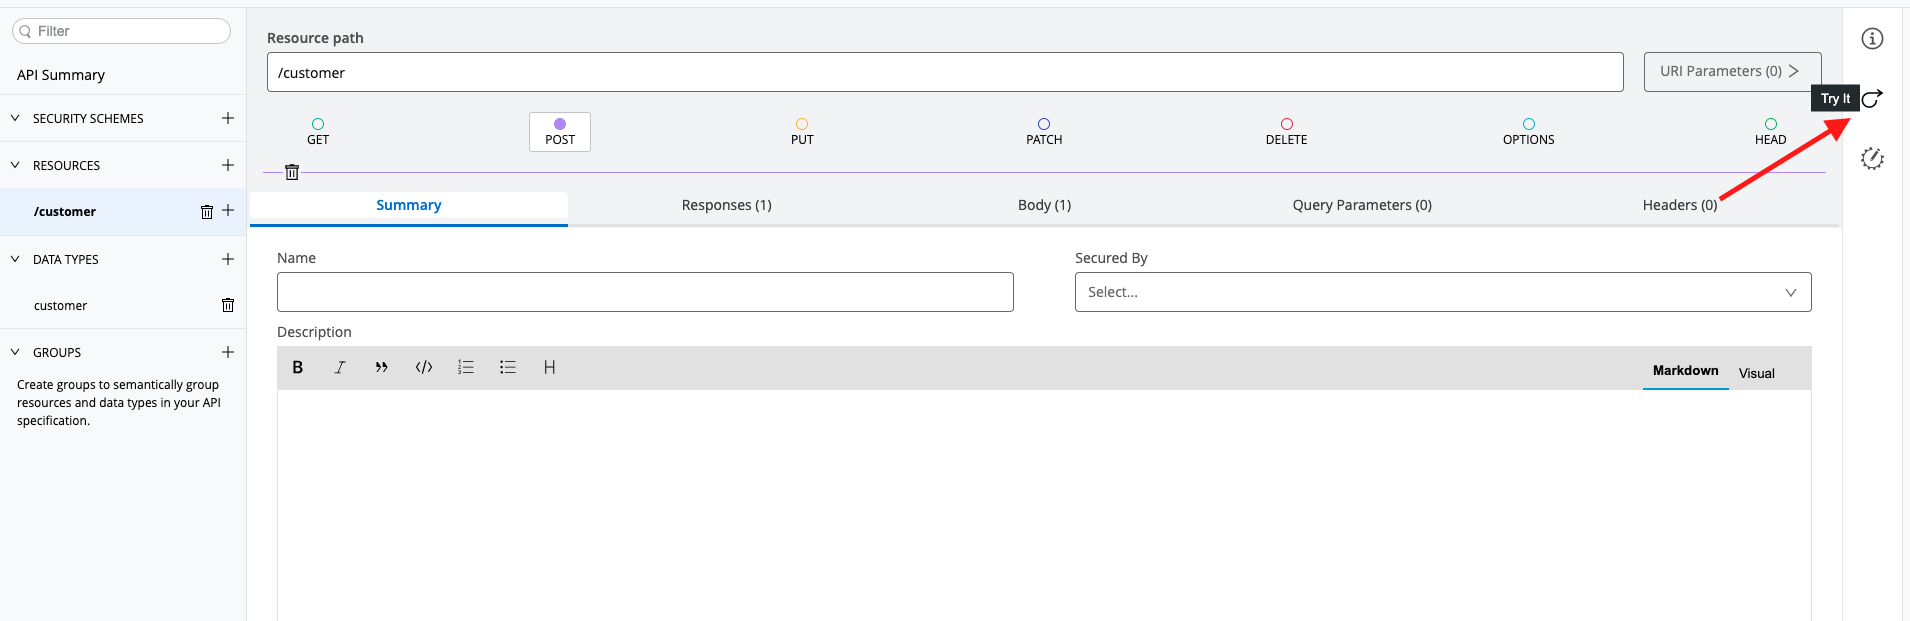The image size is (1910, 621).
Task: Delete the customer data type
Action: coord(227,305)
